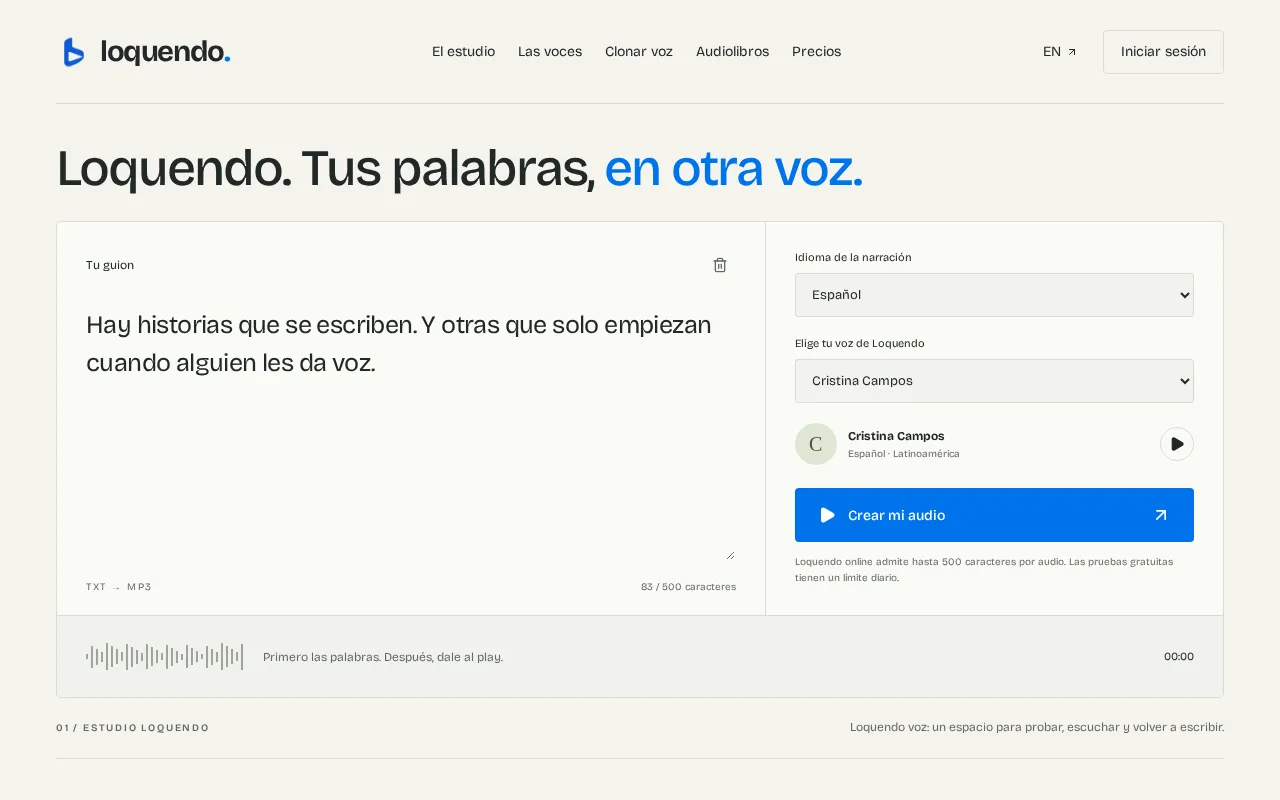Open El estudio menu item
Screen dimensions: 1280x800
[463, 52]
